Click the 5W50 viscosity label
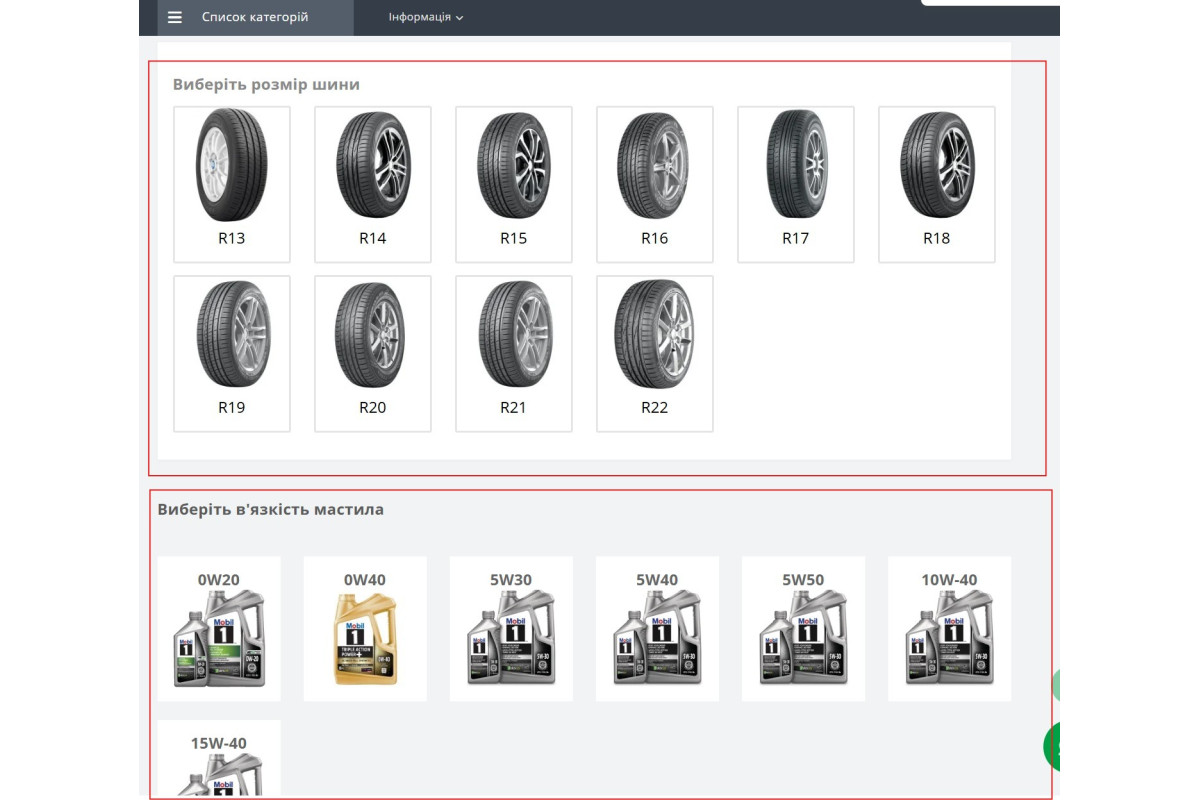Screen dimensions: 1200x800 803,579
